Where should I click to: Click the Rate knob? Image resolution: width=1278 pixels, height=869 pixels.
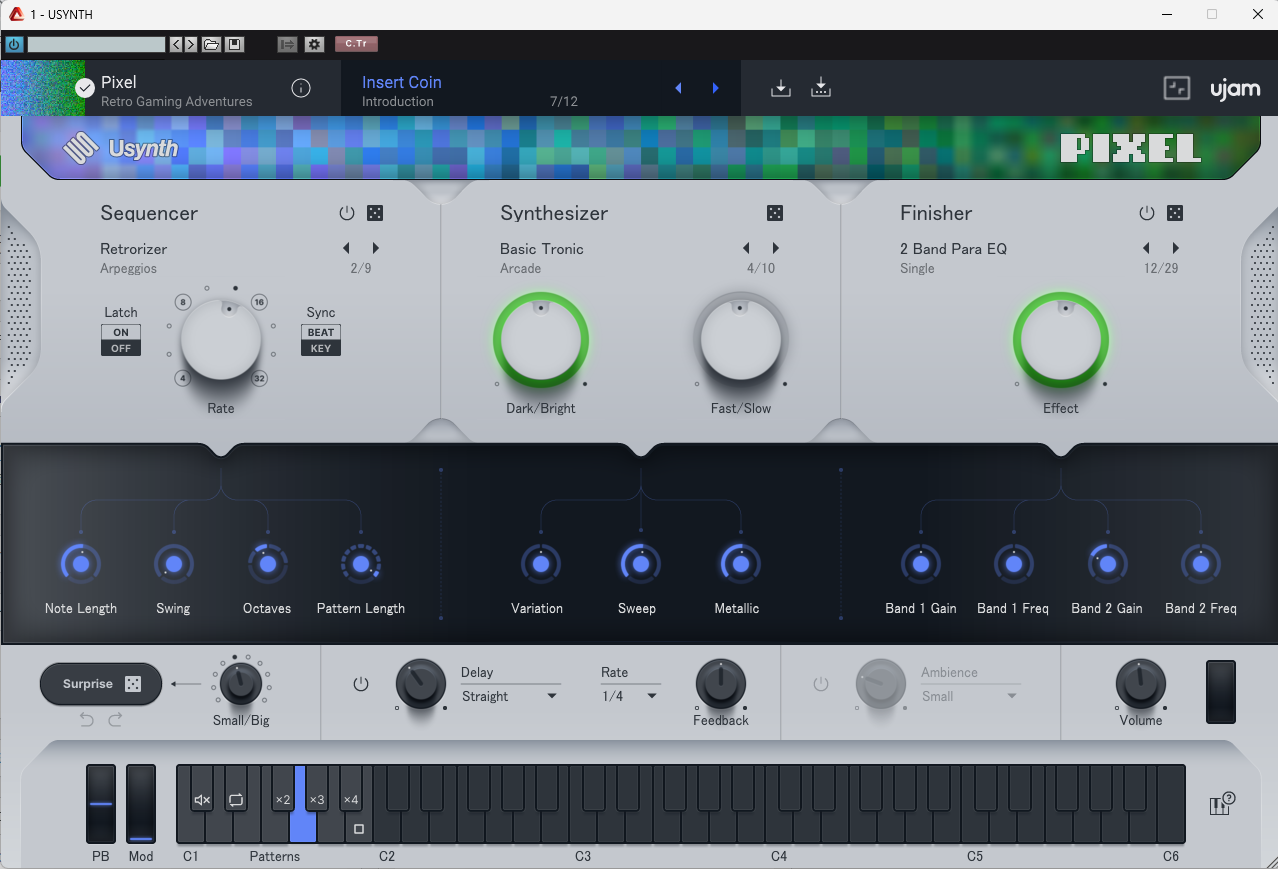(221, 340)
